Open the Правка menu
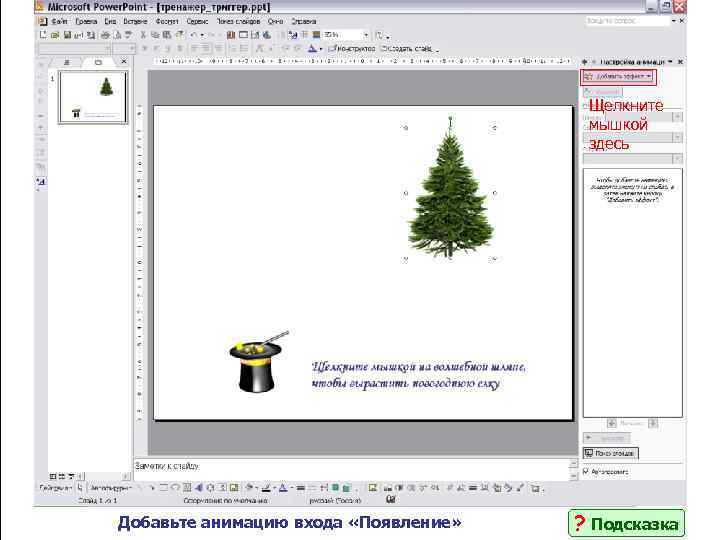Image resolution: width=720 pixels, height=540 pixels. tap(86, 21)
